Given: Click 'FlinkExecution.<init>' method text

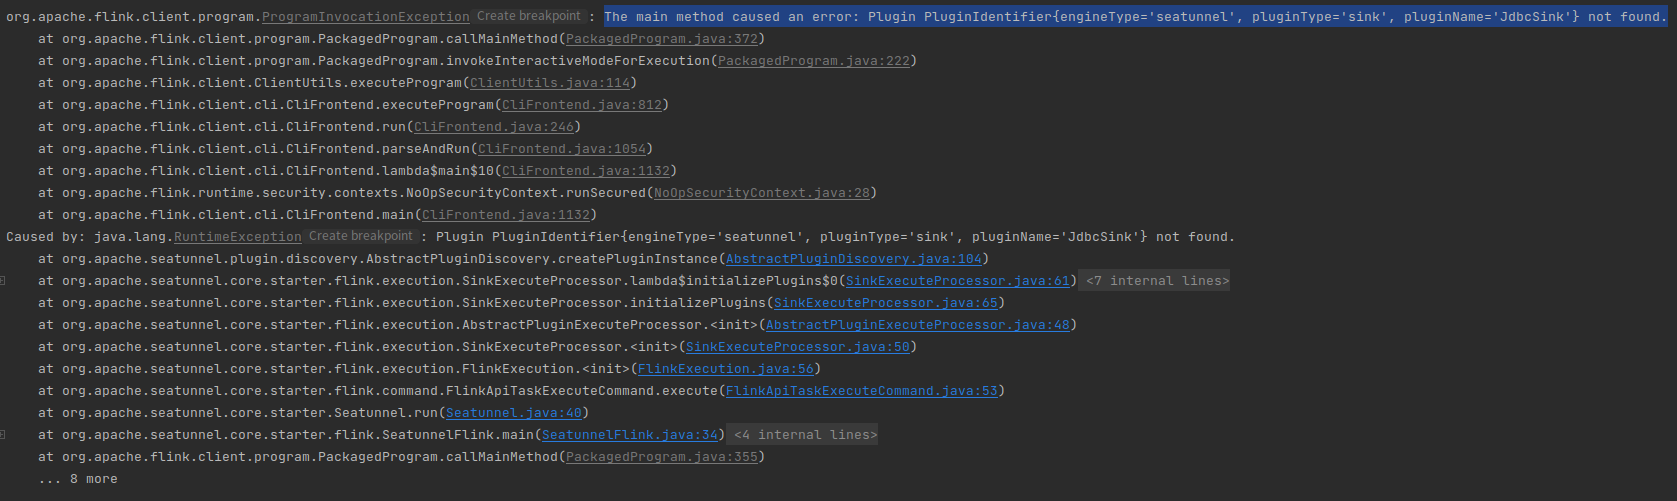Looking at the screenshot, I should (546, 369).
